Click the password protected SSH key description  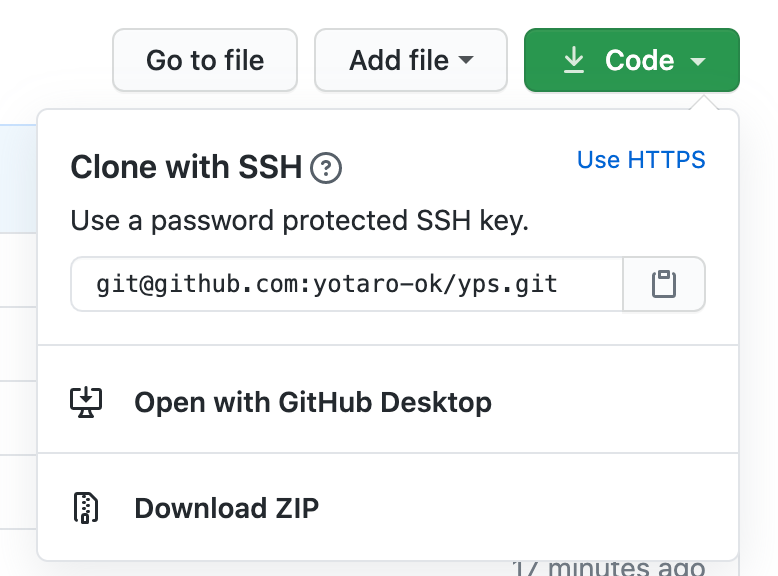(x=299, y=220)
